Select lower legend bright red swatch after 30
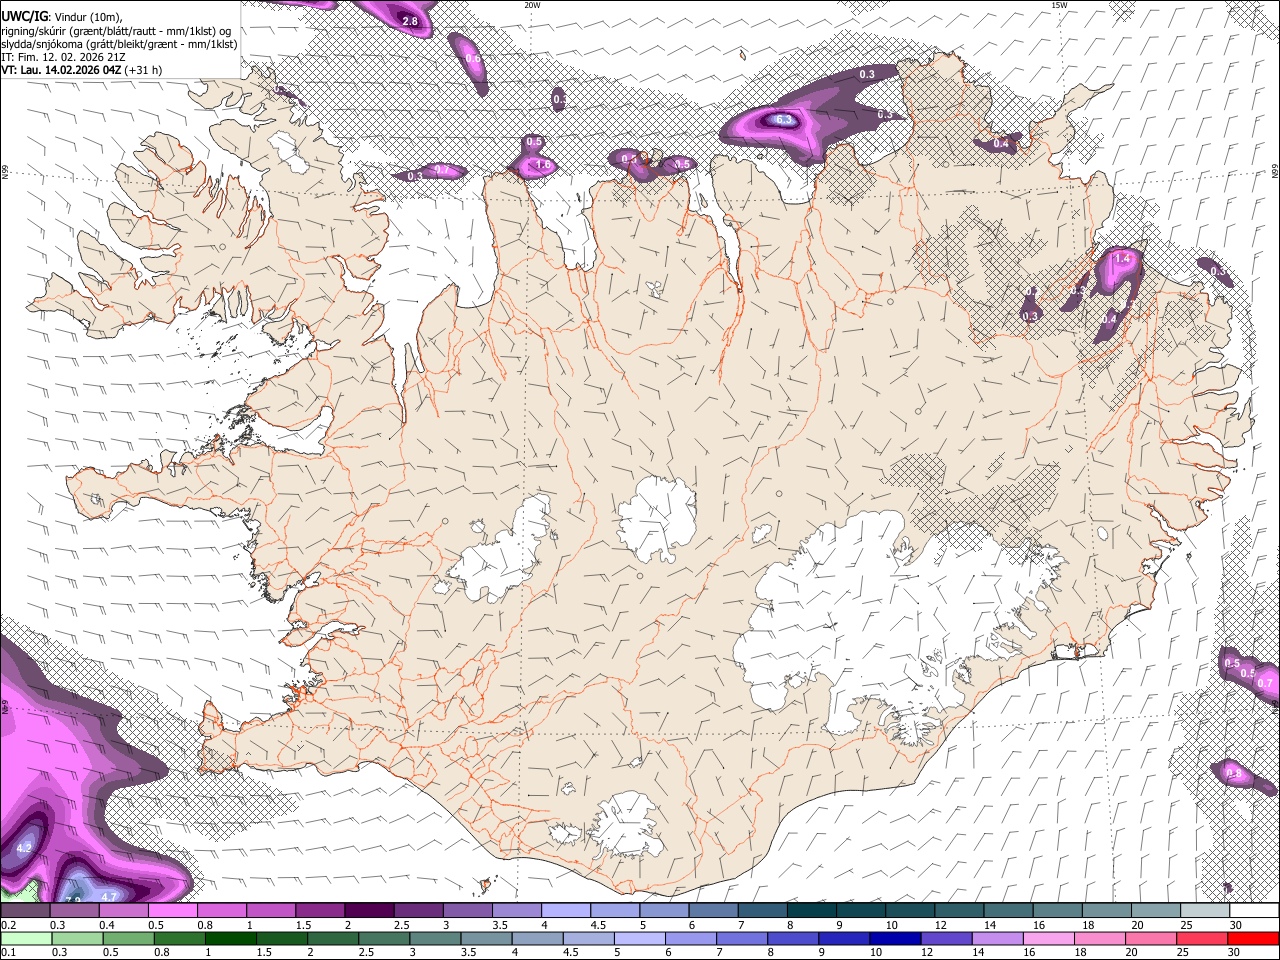This screenshot has height=960, width=1280. [1252, 938]
